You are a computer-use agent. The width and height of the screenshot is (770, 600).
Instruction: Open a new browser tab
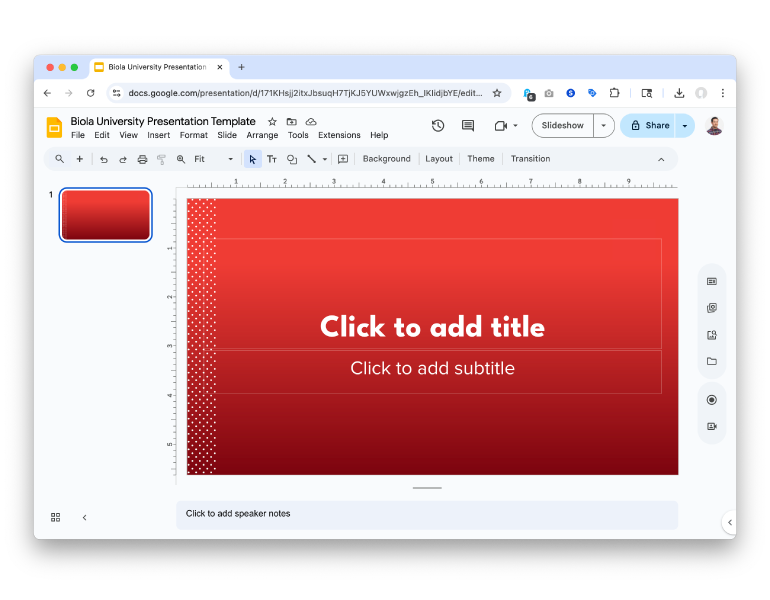(241, 67)
